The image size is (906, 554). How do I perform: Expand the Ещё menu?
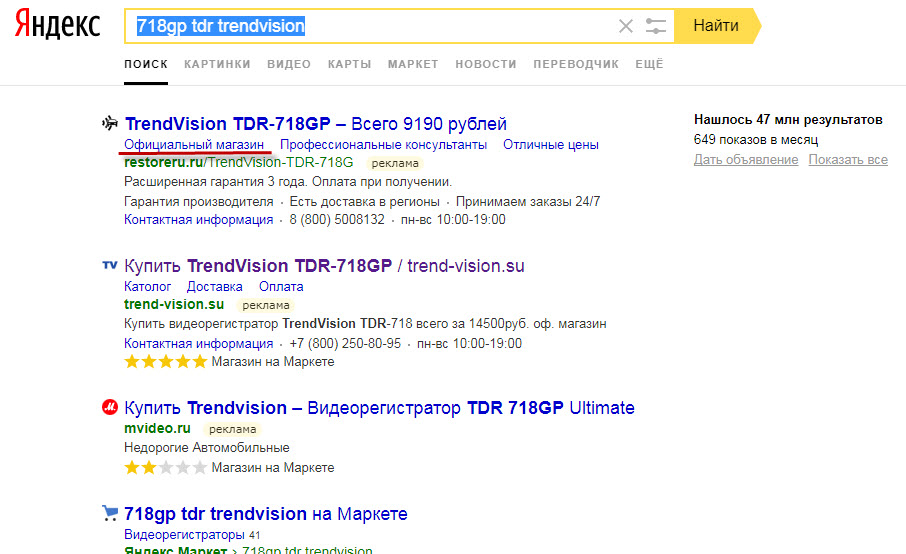649,64
